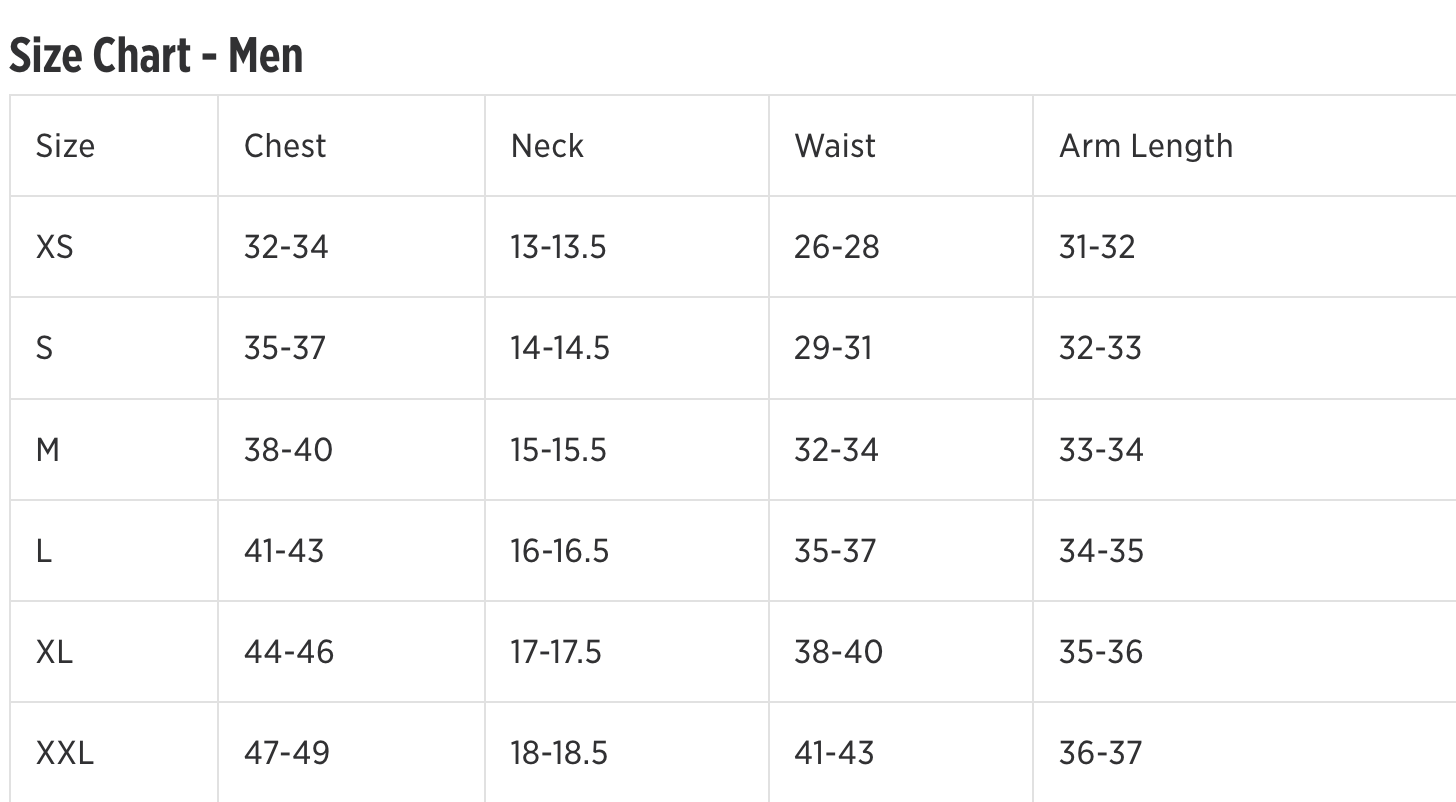Select the Chest column header
This screenshot has height=802, width=1456.
tap(285, 146)
